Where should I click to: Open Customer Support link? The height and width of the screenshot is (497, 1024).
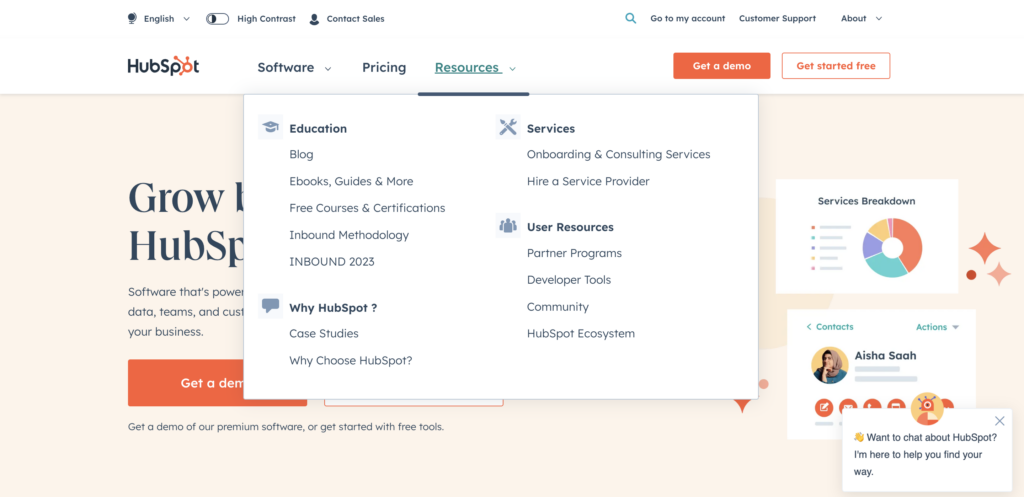point(777,18)
